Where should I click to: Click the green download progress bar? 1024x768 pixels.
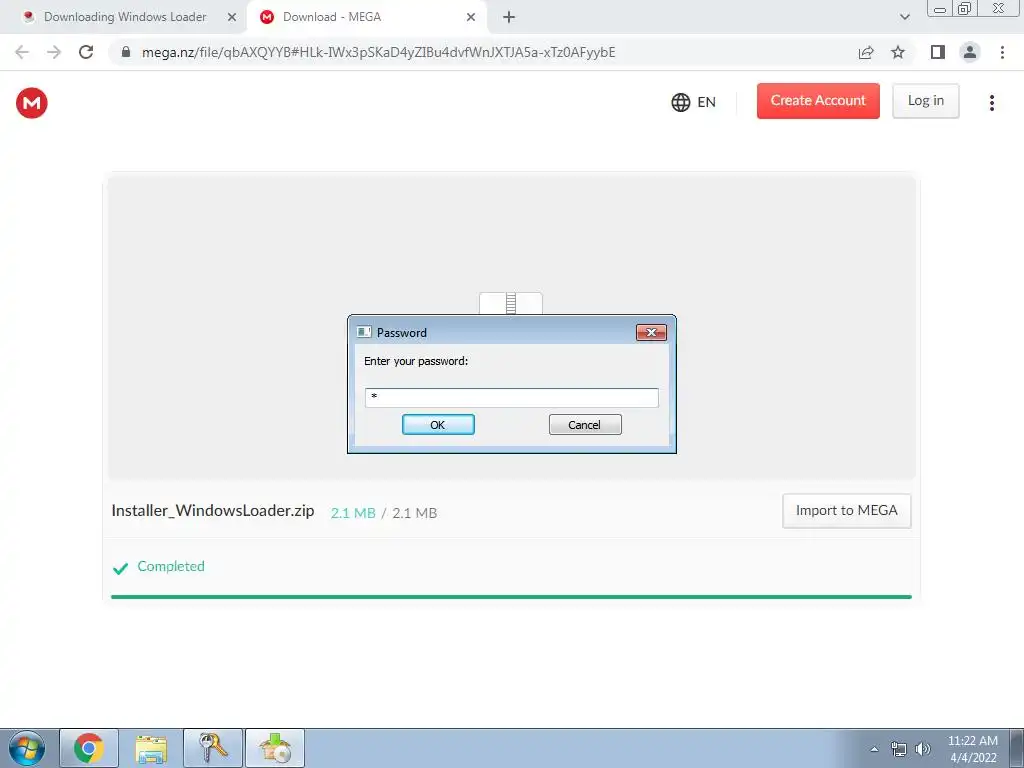tap(511, 596)
